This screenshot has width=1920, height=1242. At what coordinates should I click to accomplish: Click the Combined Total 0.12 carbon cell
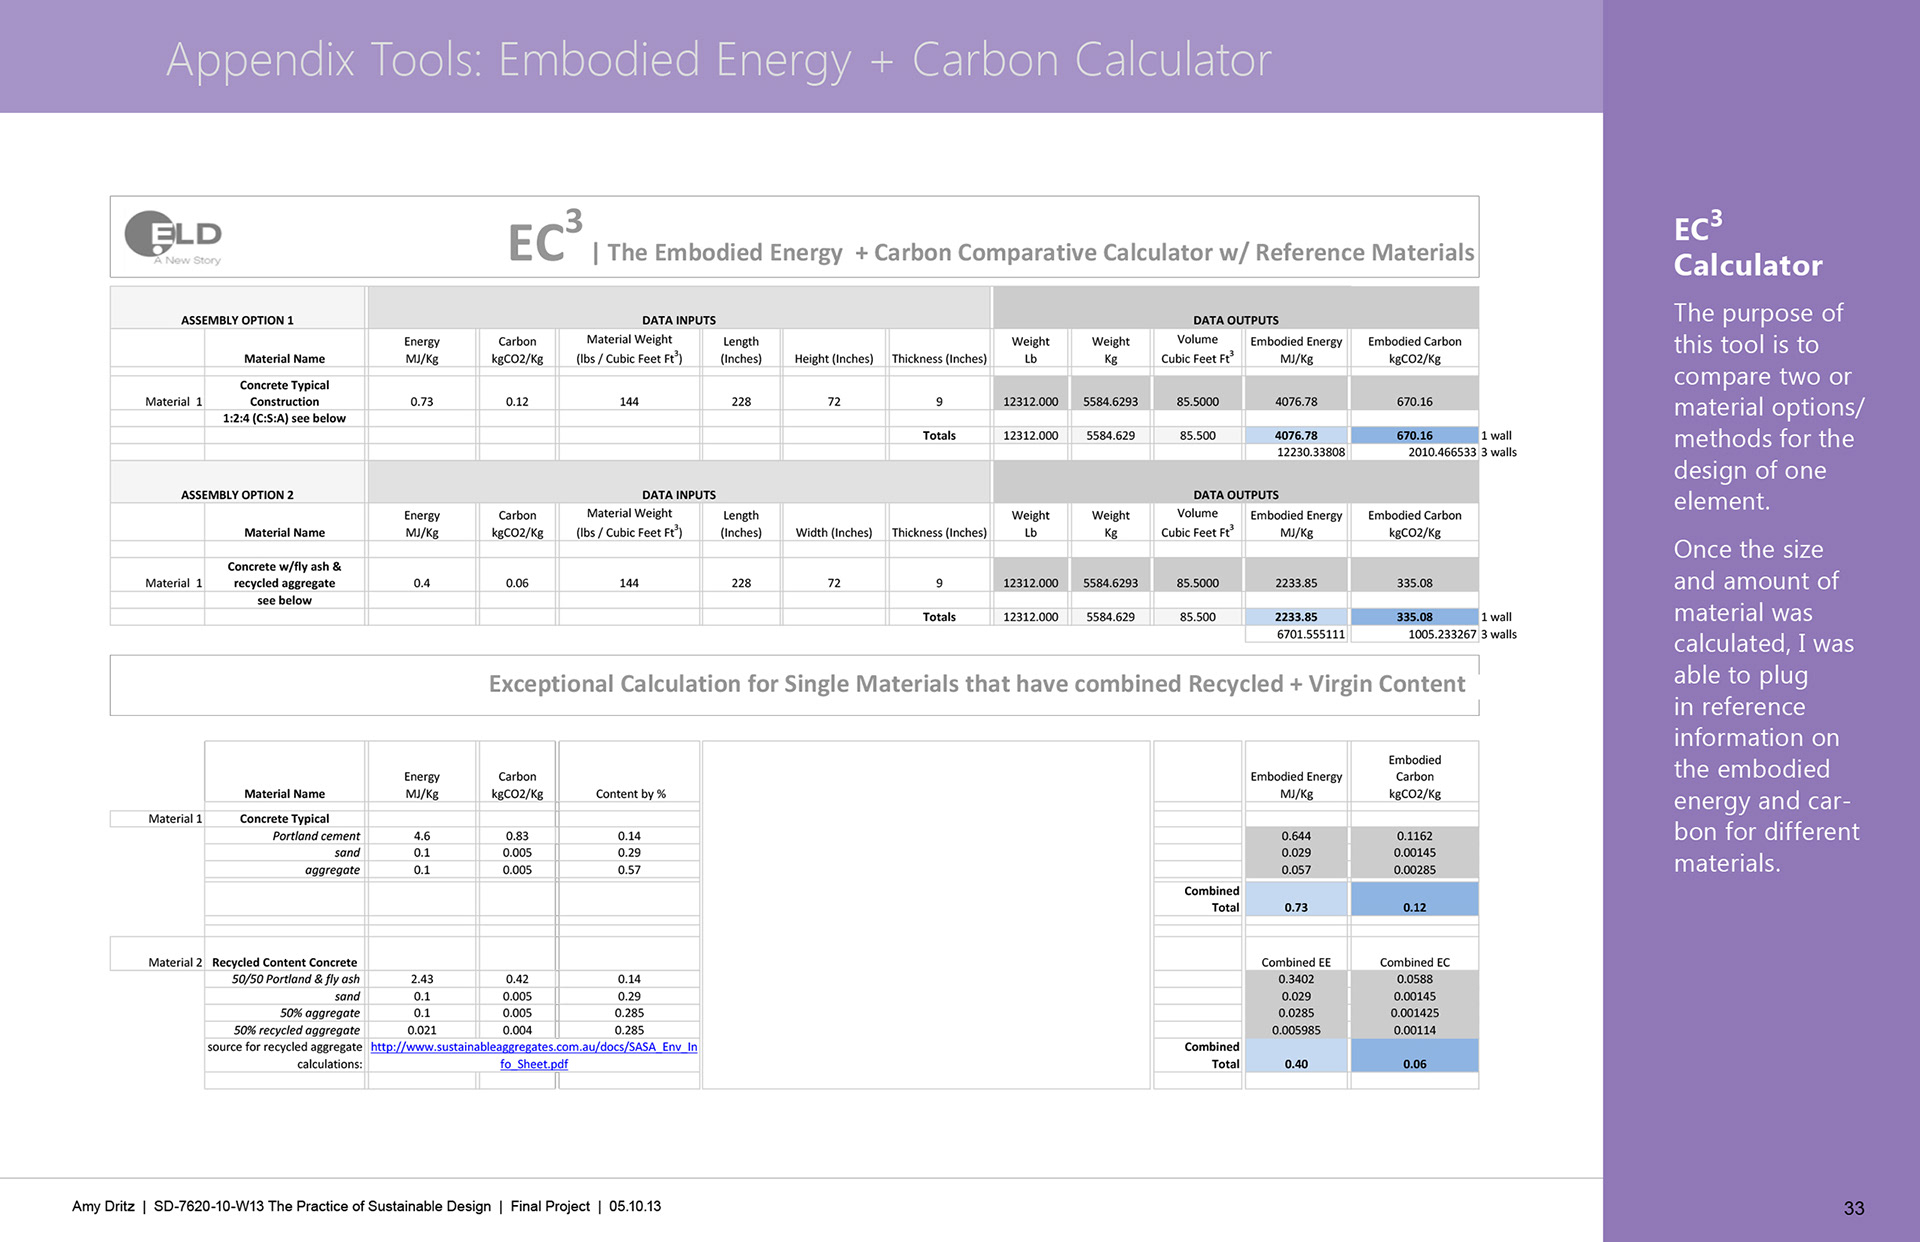coord(1414,899)
